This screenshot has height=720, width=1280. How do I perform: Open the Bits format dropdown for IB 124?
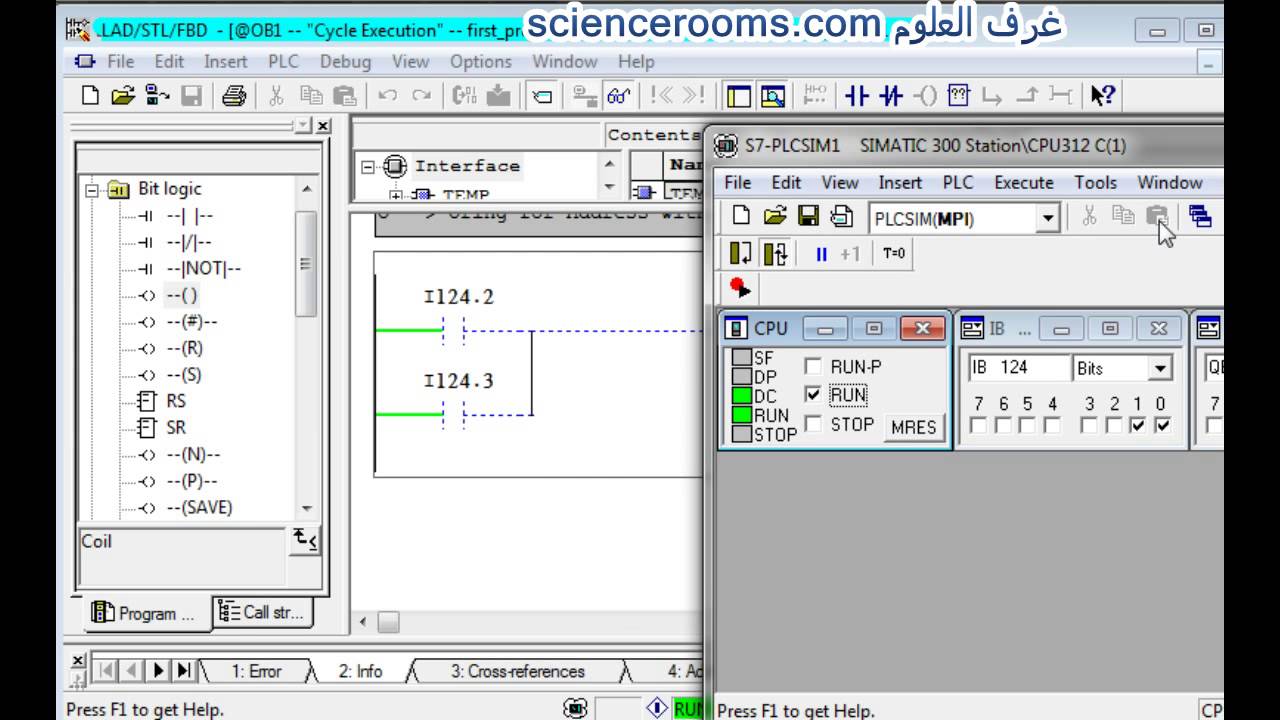(1160, 369)
